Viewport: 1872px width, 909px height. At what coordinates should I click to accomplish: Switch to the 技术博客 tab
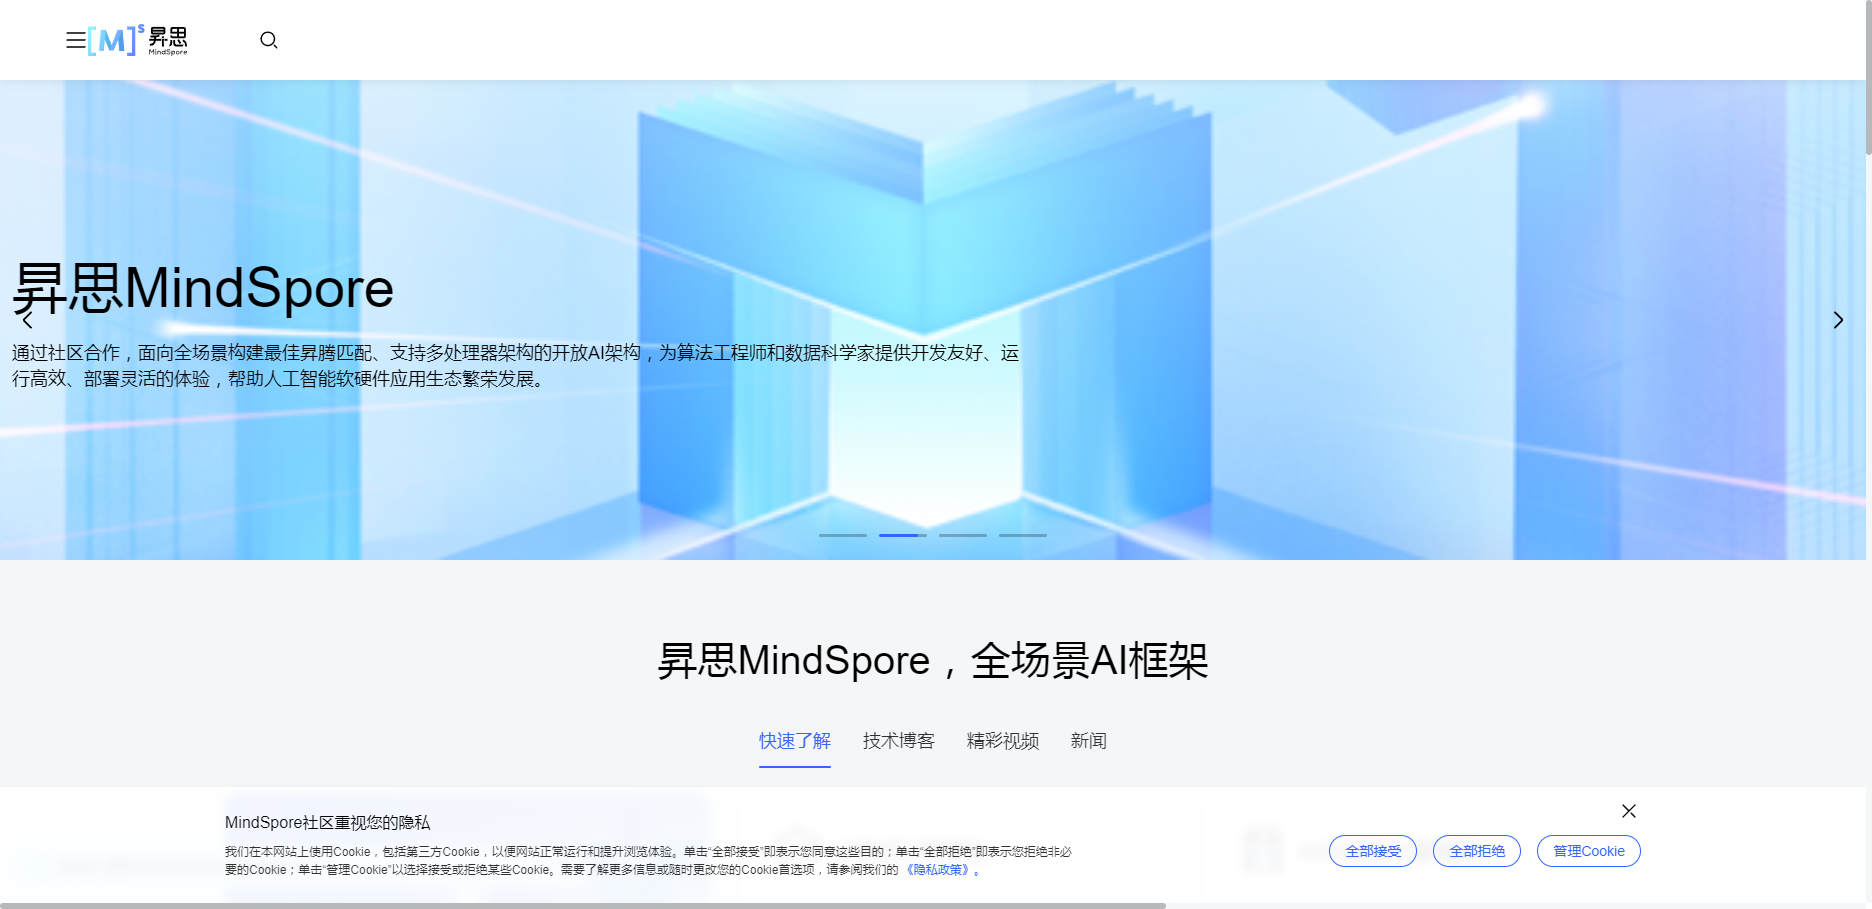tap(899, 741)
